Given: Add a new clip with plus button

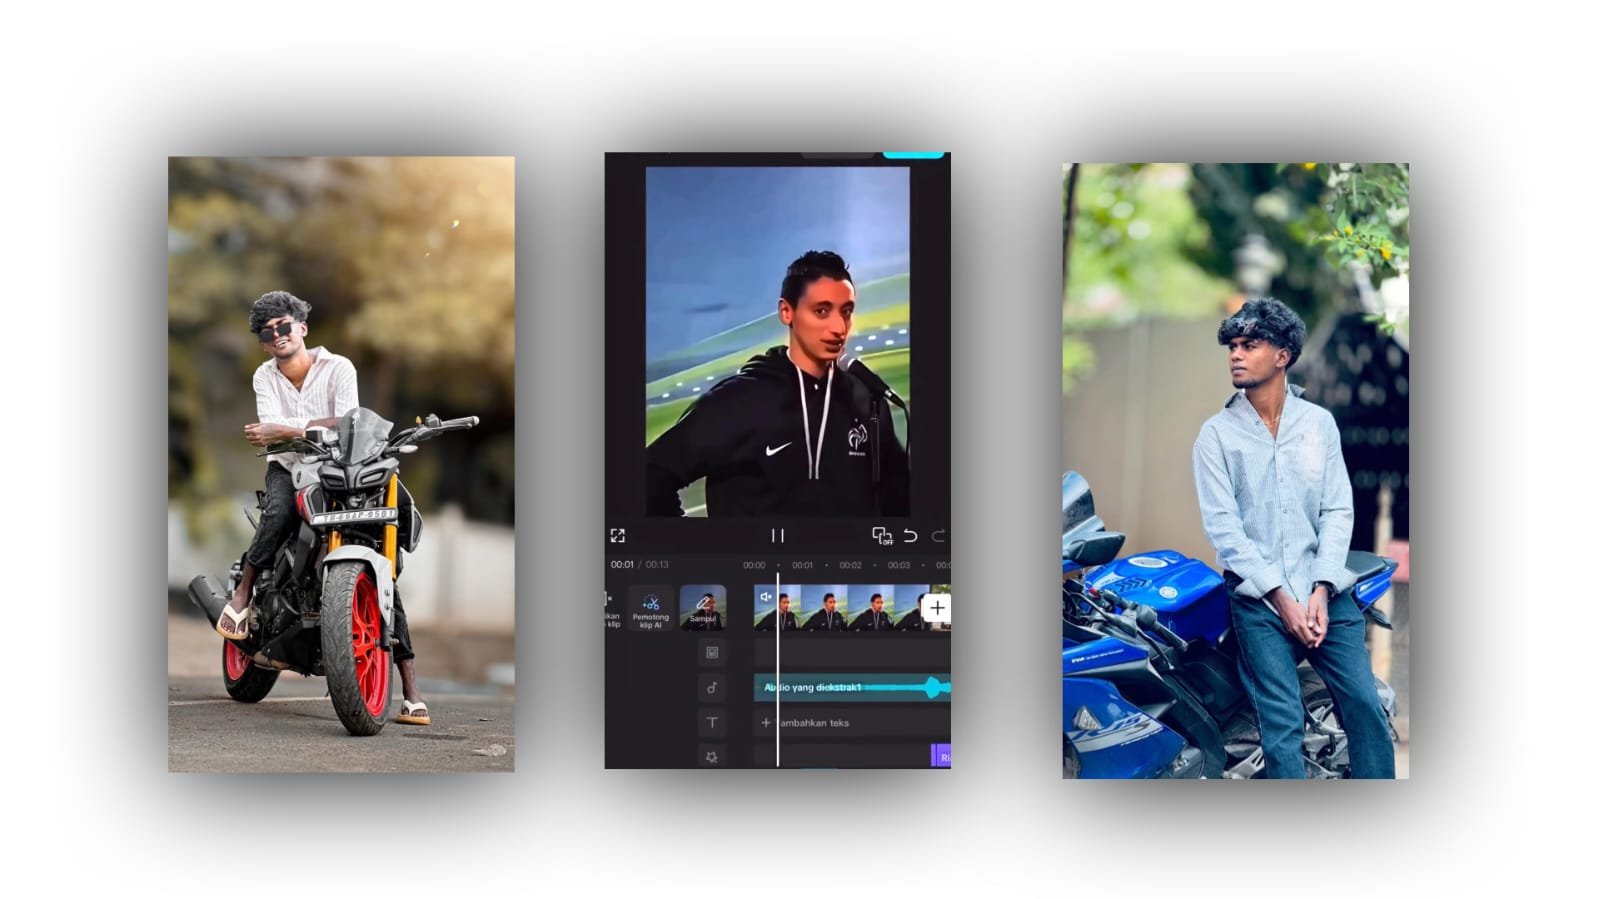Looking at the screenshot, I should [x=937, y=608].
